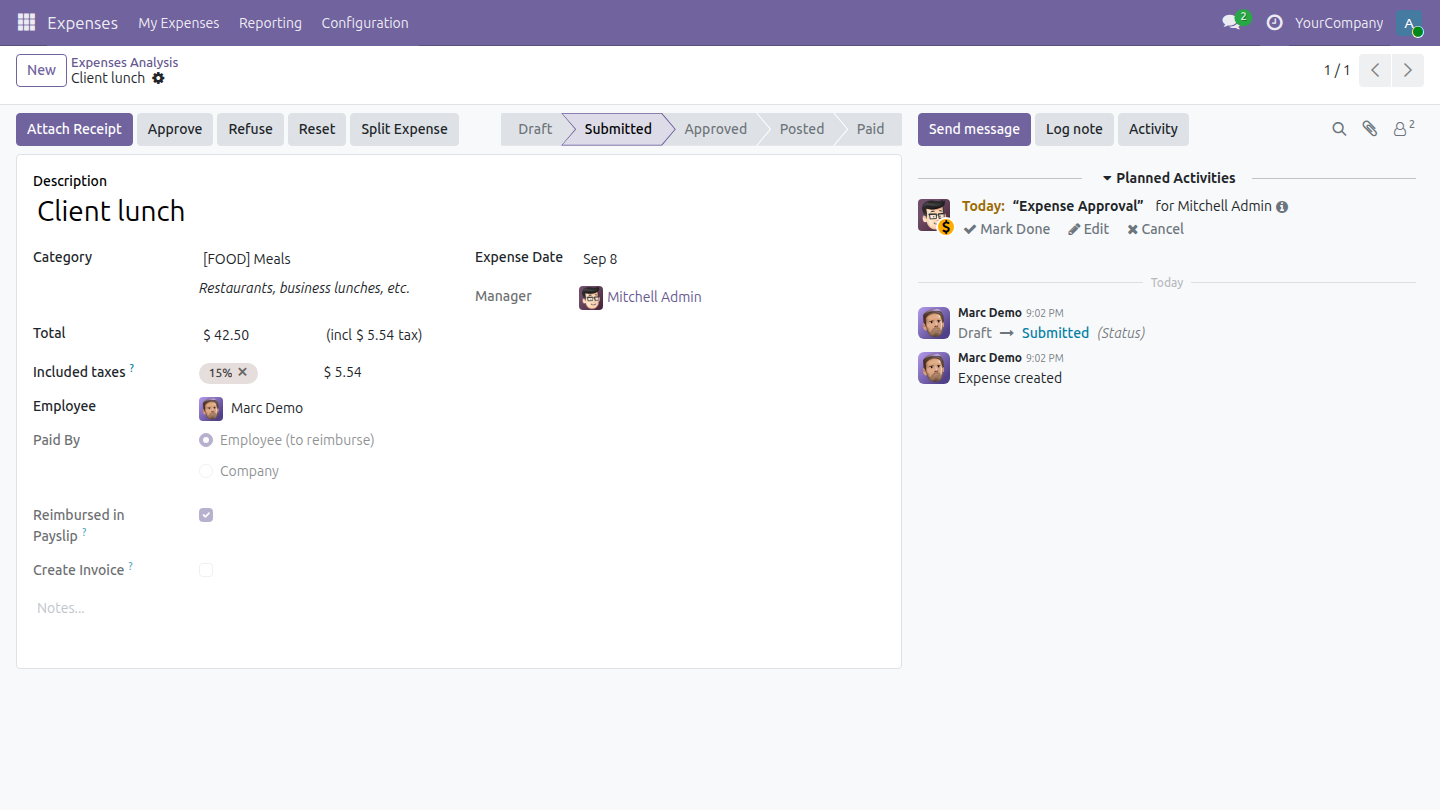Open attachments with the paperclip icon
Viewport: 1440px width, 810px height.
click(1370, 129)
